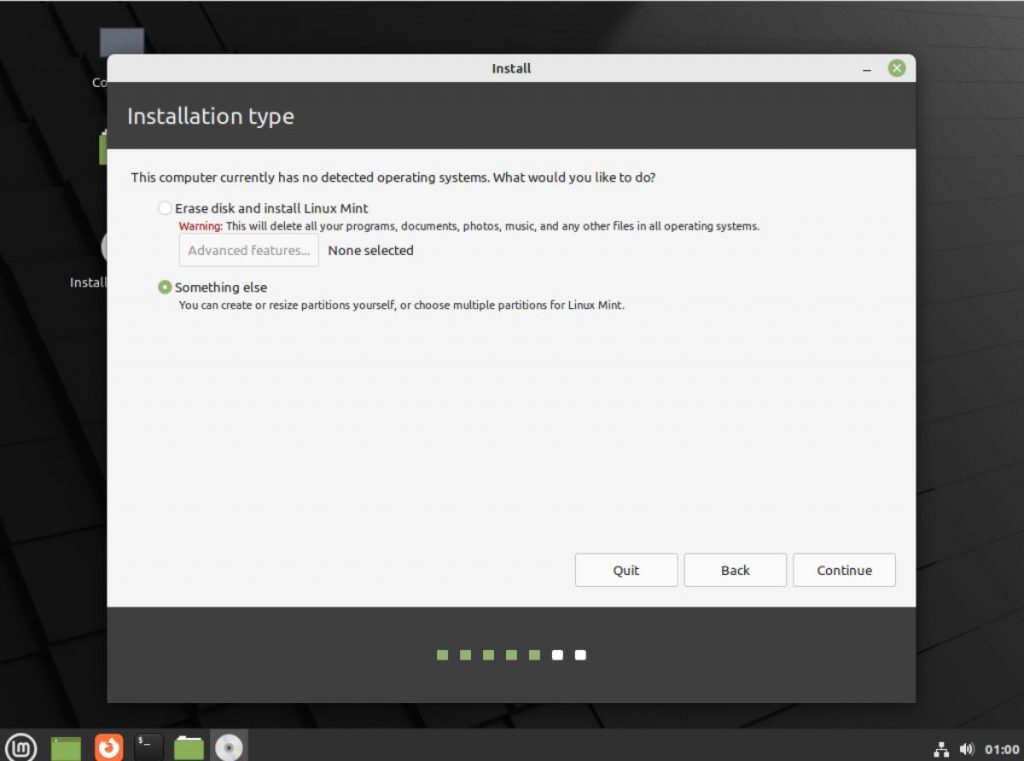Go Back to the previous installer step
1024x761 pixels.
(x=735, y=570)
